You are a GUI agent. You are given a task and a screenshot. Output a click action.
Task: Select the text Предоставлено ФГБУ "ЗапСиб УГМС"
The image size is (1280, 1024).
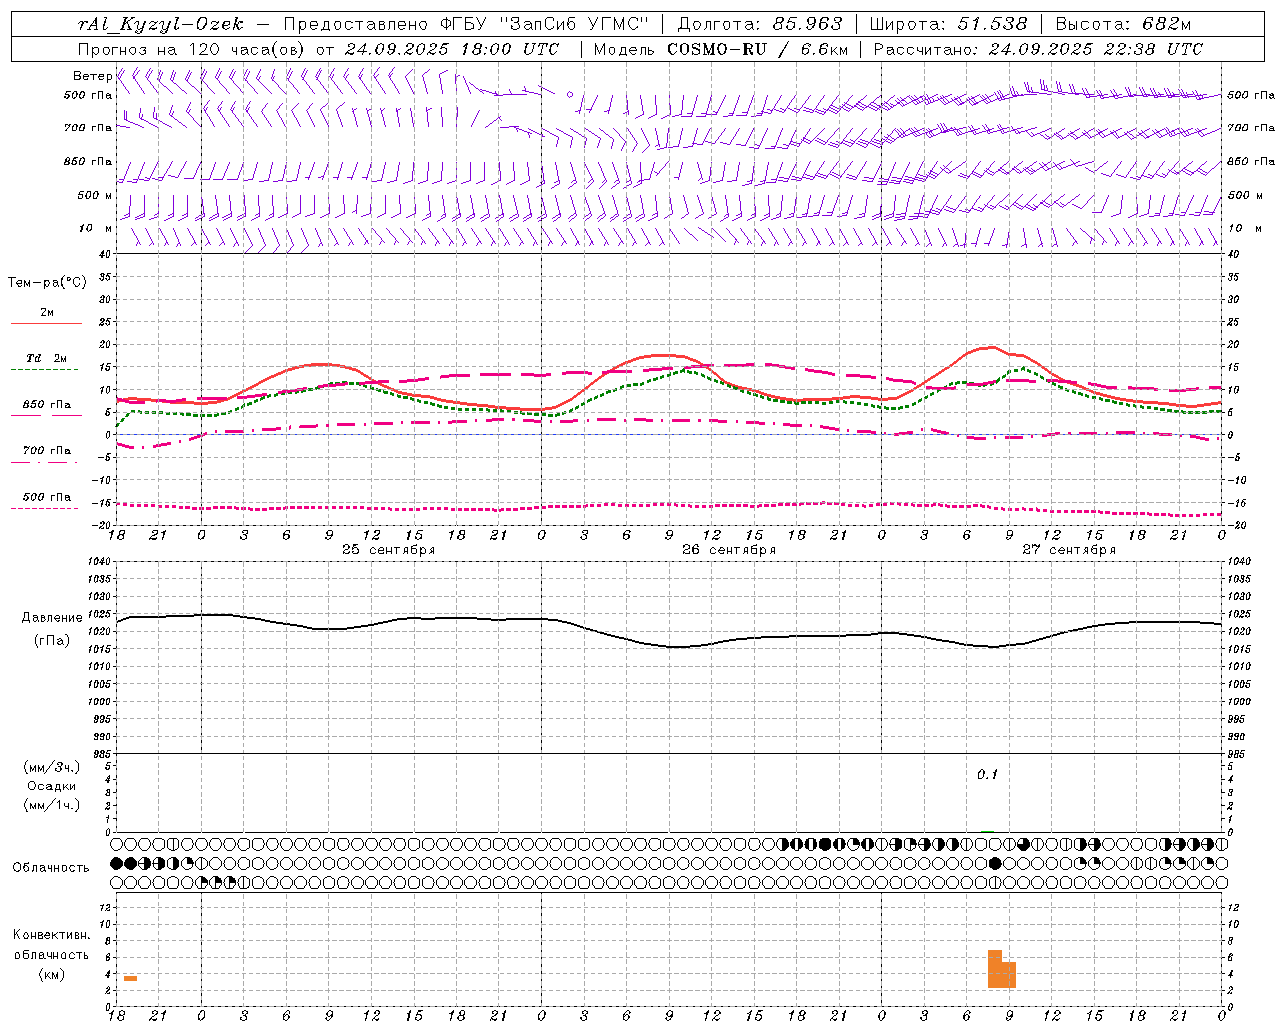pos(468,24)
